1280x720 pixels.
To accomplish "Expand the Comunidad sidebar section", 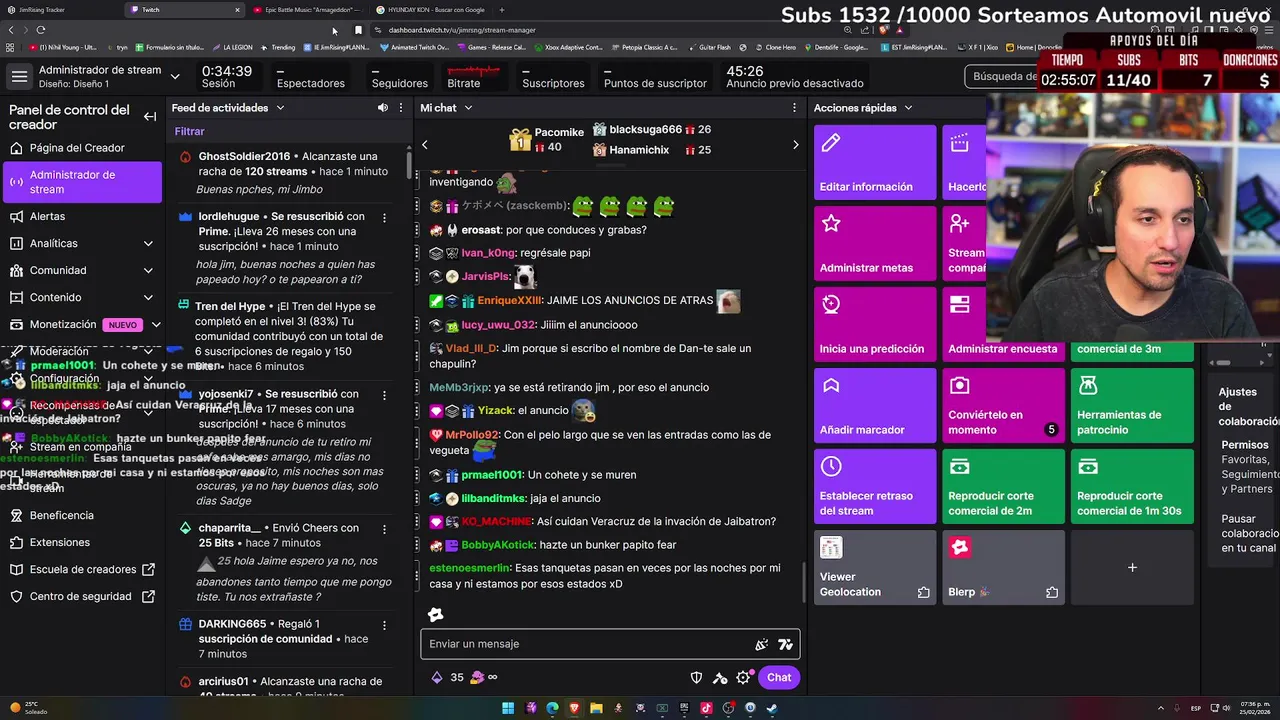I will coord(148,270).
